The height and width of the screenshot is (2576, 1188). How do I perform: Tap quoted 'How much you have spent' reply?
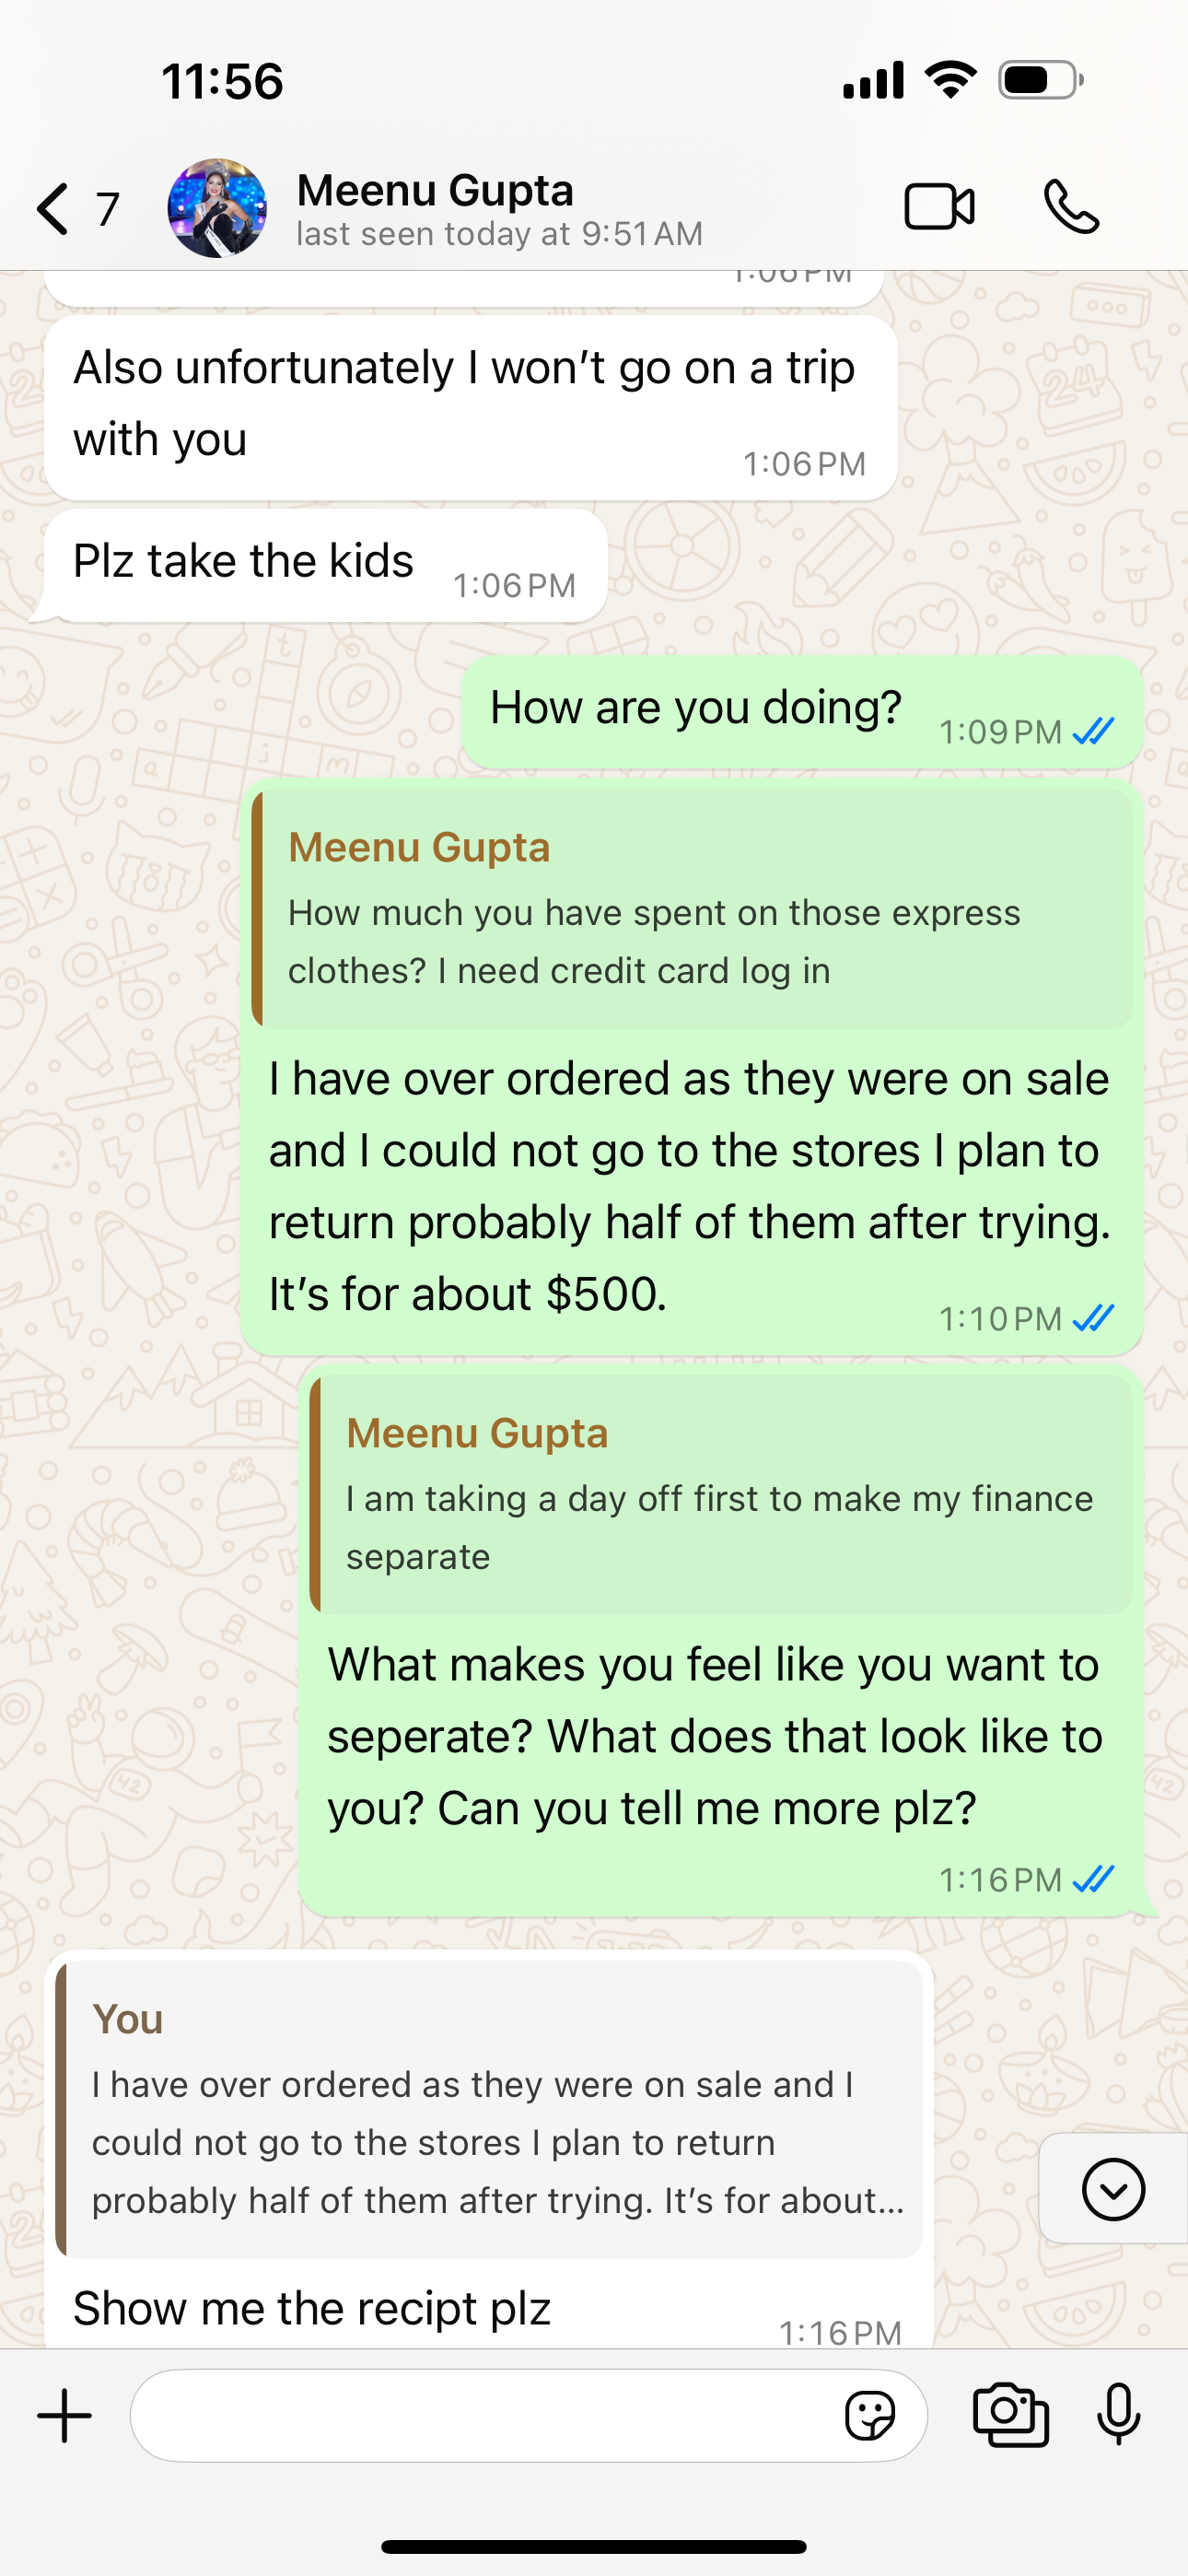pyautogui.click(x=692, y=909)
